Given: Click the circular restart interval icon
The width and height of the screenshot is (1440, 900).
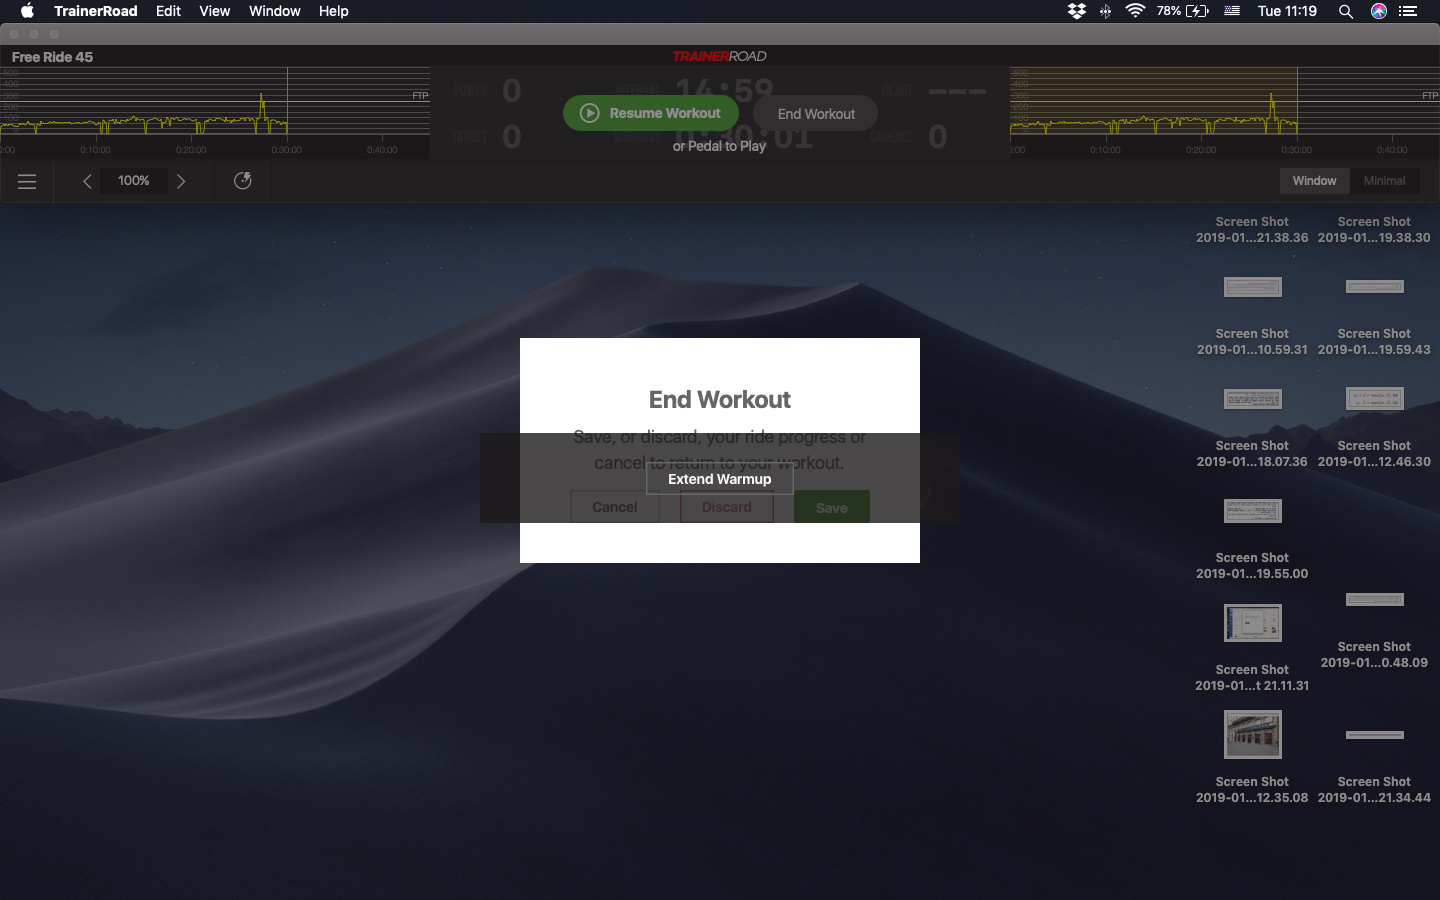Looking at the screenshot, I should pyautogui.click(x=242, y=181).
